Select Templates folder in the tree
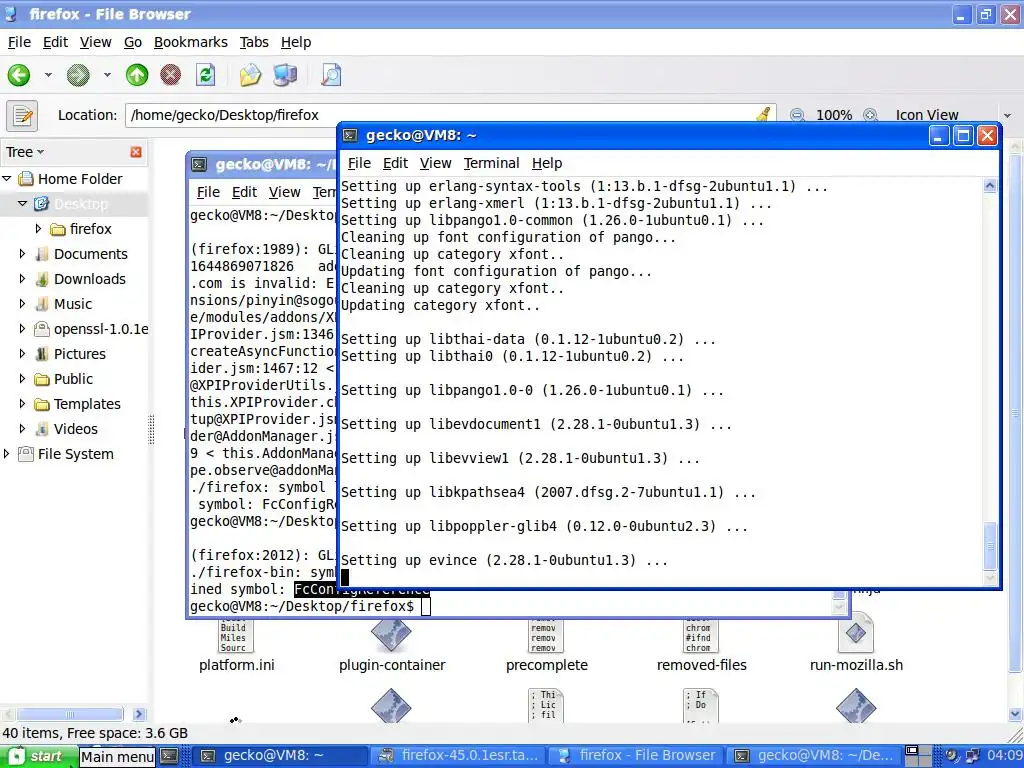 click(88, 404)
